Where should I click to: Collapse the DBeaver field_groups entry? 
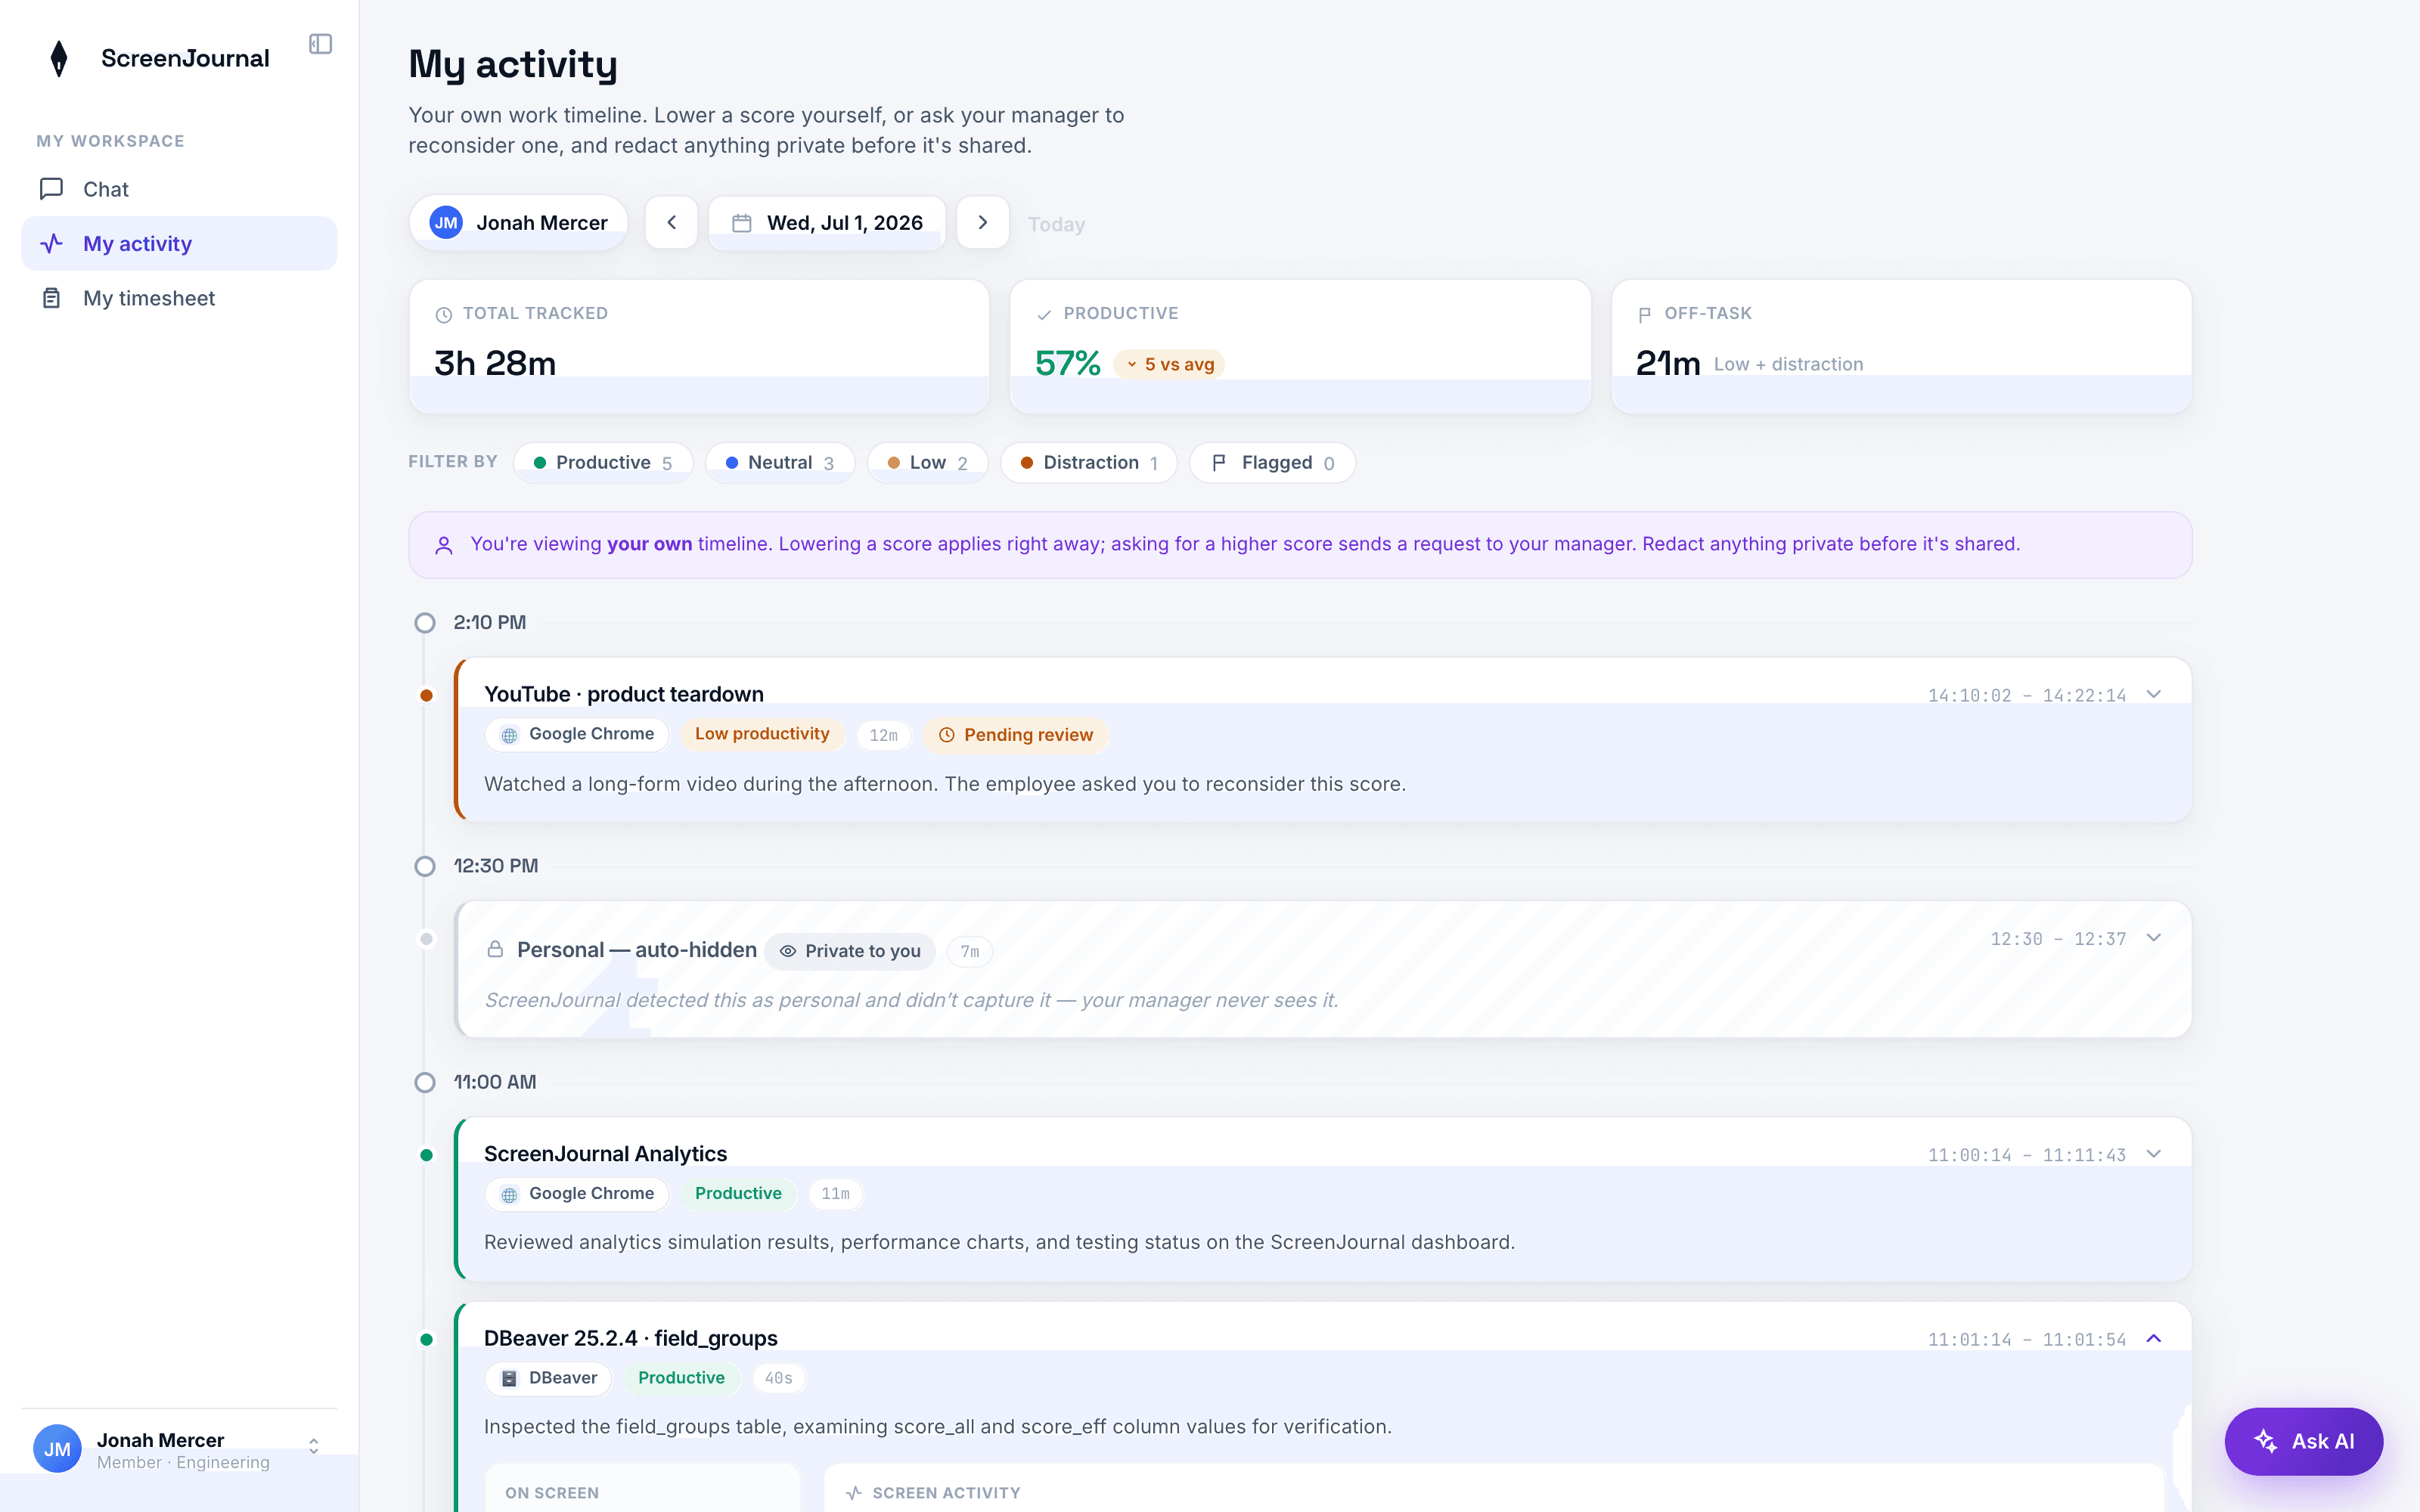click(x=2154, y=1339)
